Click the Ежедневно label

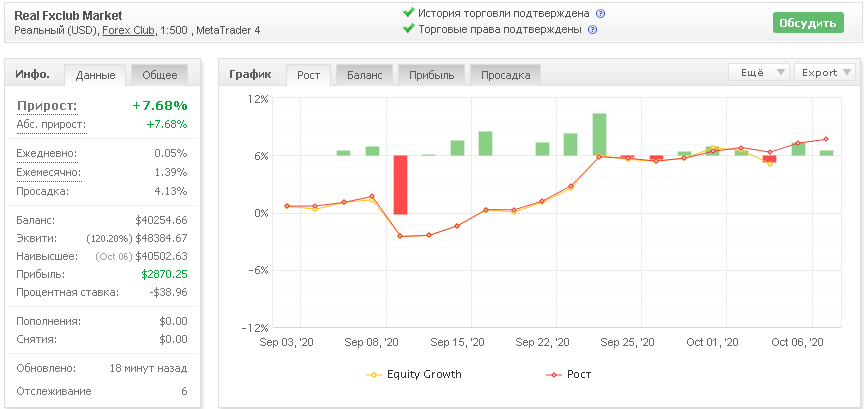47,153
